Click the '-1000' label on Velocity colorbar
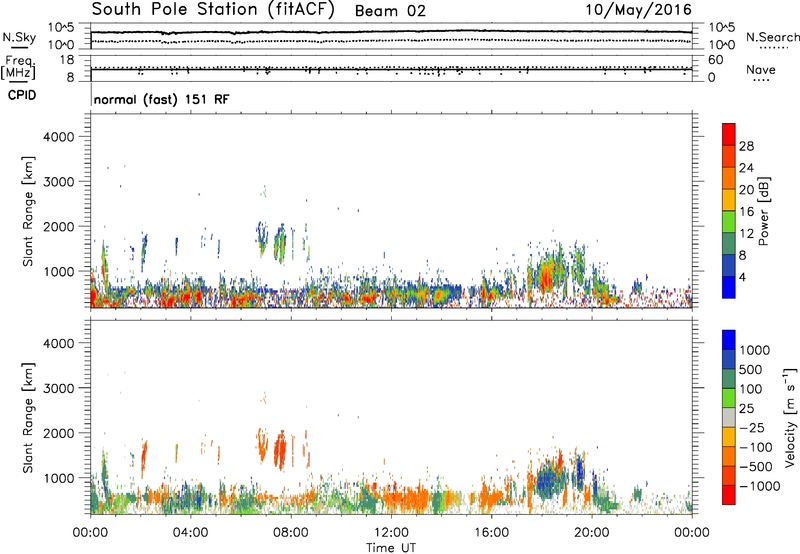 pyautogui.click(x=760, y=486)
